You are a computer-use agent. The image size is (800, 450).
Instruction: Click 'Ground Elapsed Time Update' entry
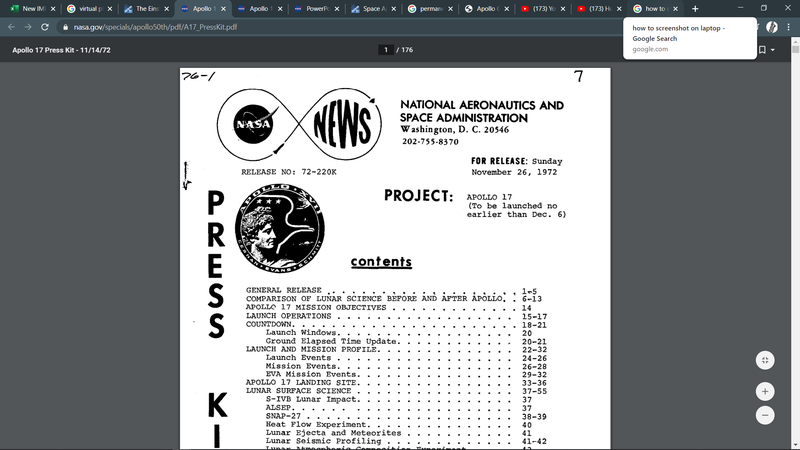406,341
